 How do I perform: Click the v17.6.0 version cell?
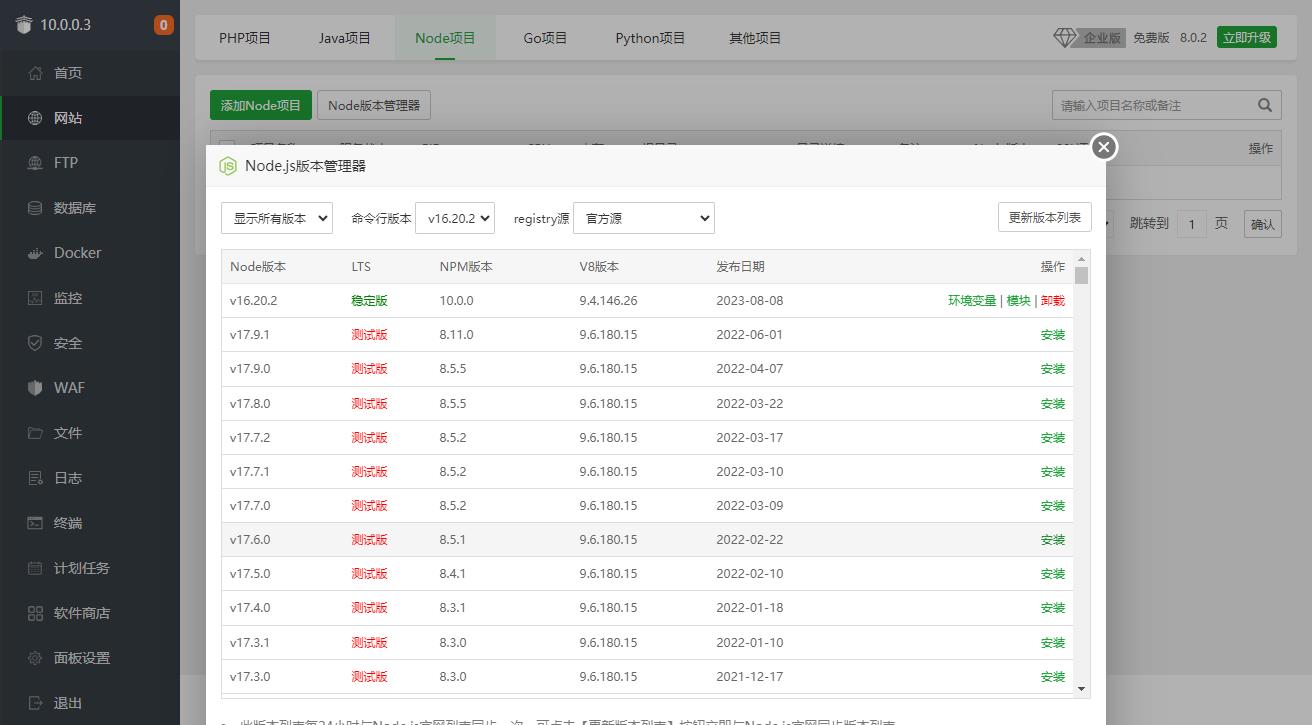[250, 540]
